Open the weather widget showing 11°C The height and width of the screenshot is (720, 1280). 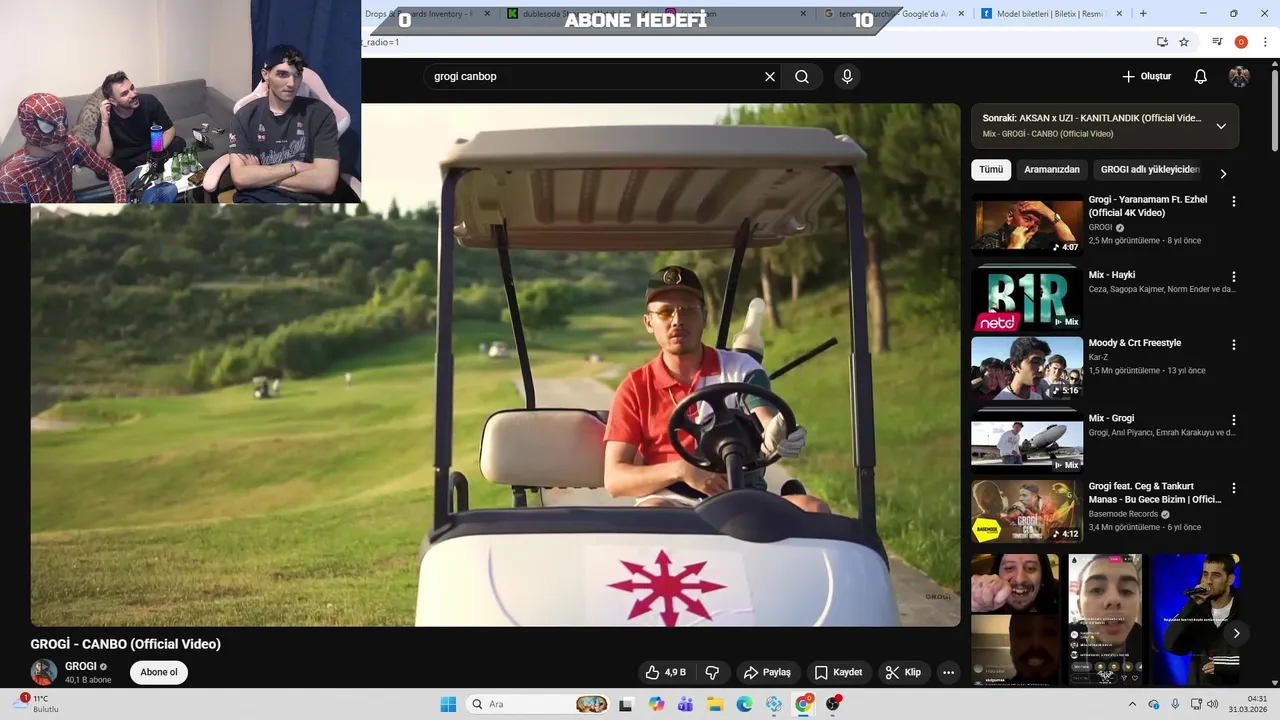coord(34,704)
